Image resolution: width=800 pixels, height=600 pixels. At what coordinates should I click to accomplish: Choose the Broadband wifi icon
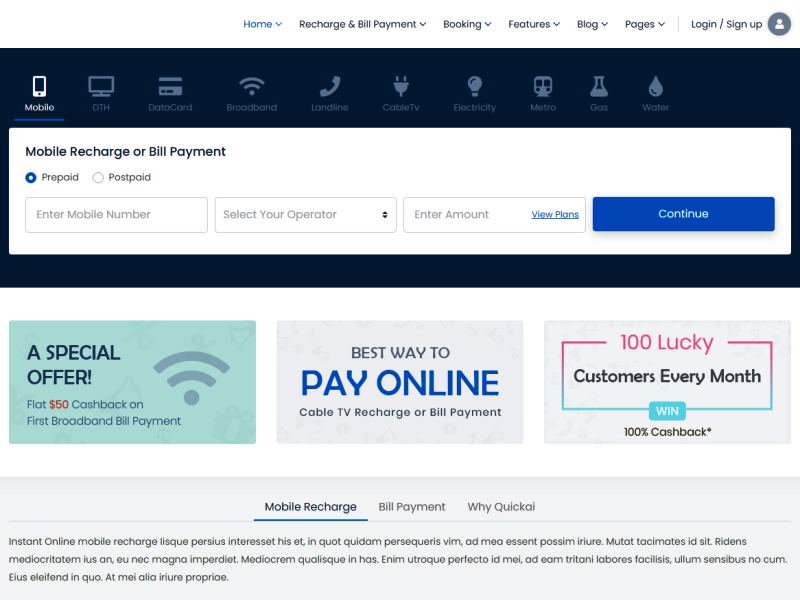pyautogui.click(x=252, y=87)
